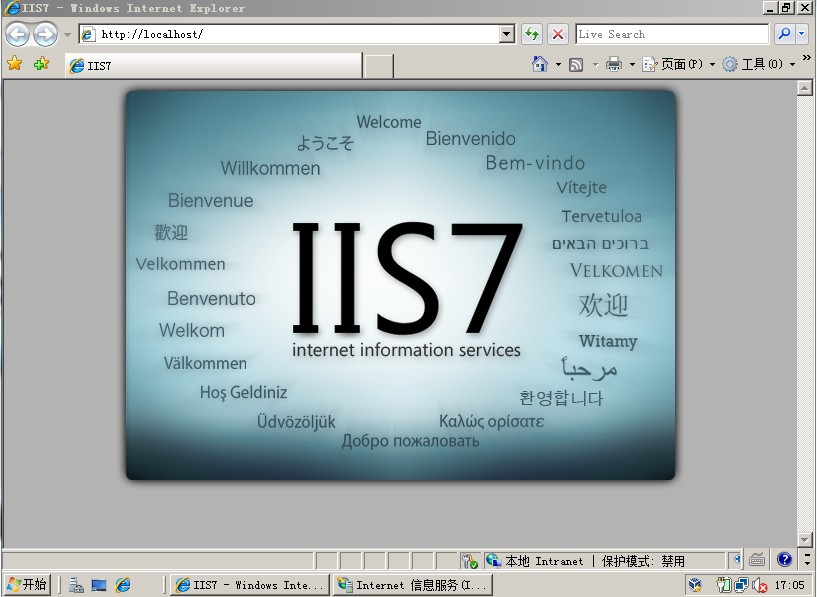
Task: Click the Home page house icon
Action: [x=540, y=64]
